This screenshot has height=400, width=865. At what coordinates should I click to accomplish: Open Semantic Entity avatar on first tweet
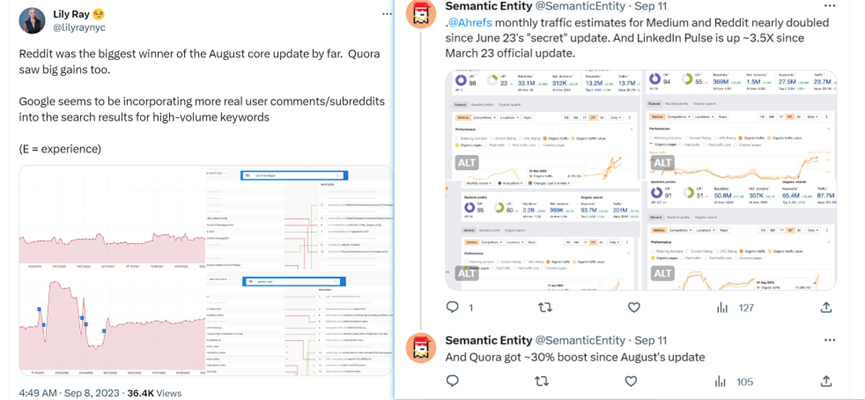pyautogui.click(x=421, y=14)
